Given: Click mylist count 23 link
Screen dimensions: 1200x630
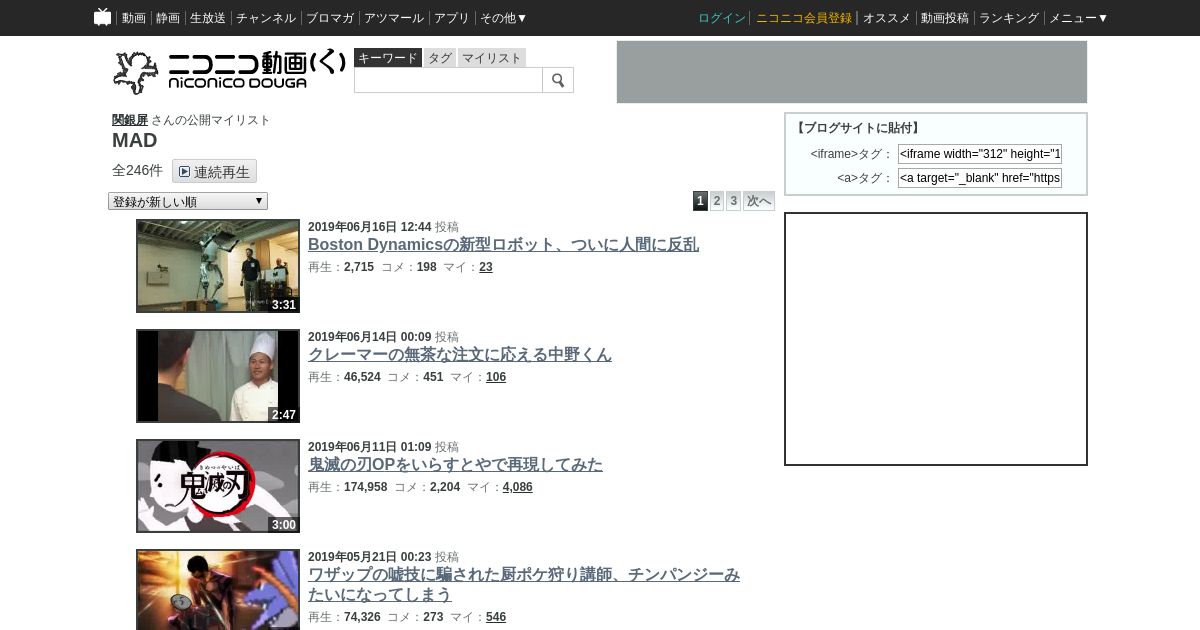Looking at the screenshot, I should pos(486,267).
